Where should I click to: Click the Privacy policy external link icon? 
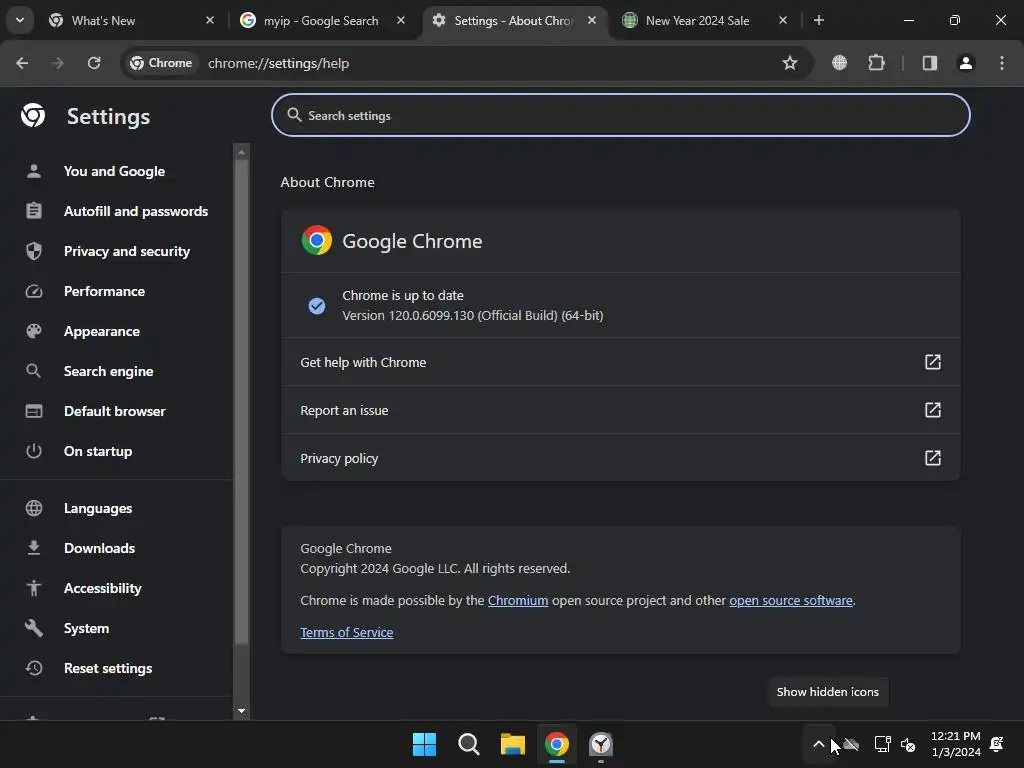933,458
